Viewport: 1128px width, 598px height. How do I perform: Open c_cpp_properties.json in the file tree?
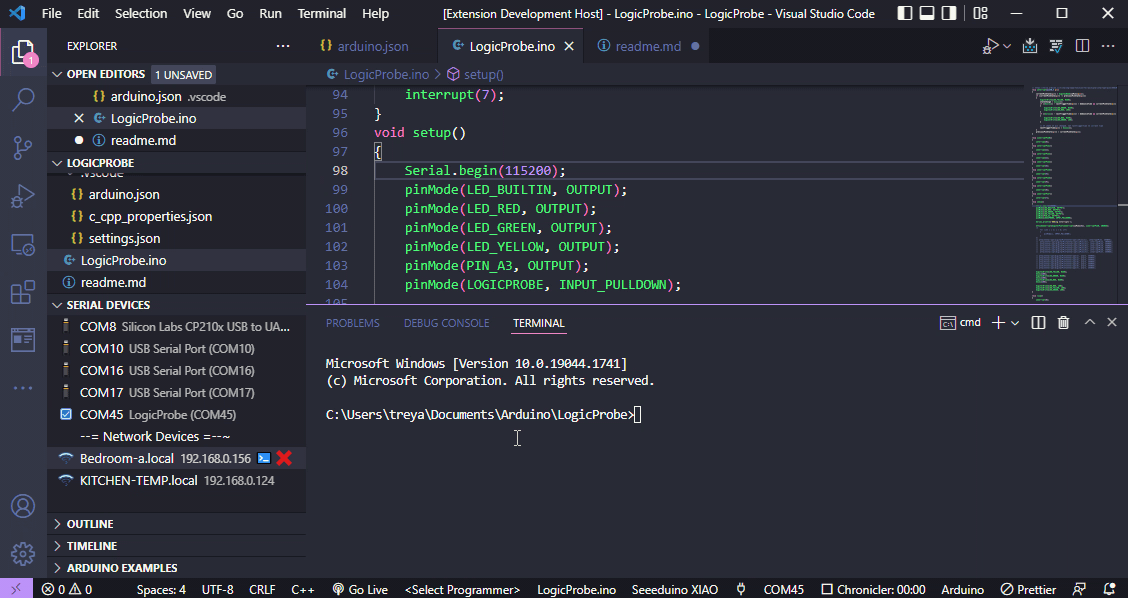tap(176, 217)
